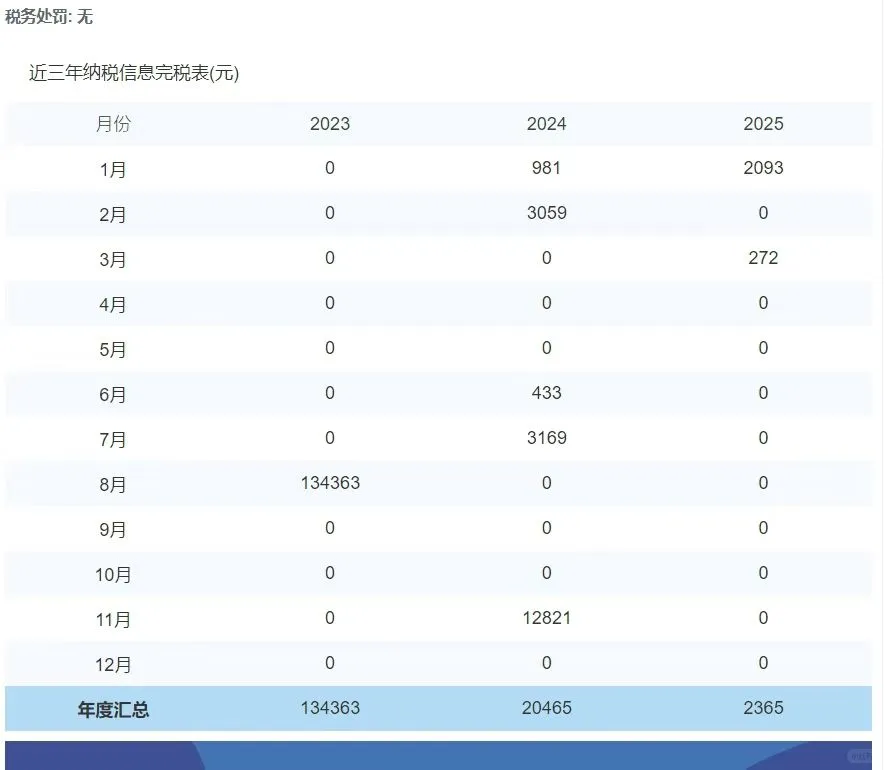Viewport: 884px width, 770px height.
Task: Click the 2093 value for January 2025
Action: [x=763, y=169]
